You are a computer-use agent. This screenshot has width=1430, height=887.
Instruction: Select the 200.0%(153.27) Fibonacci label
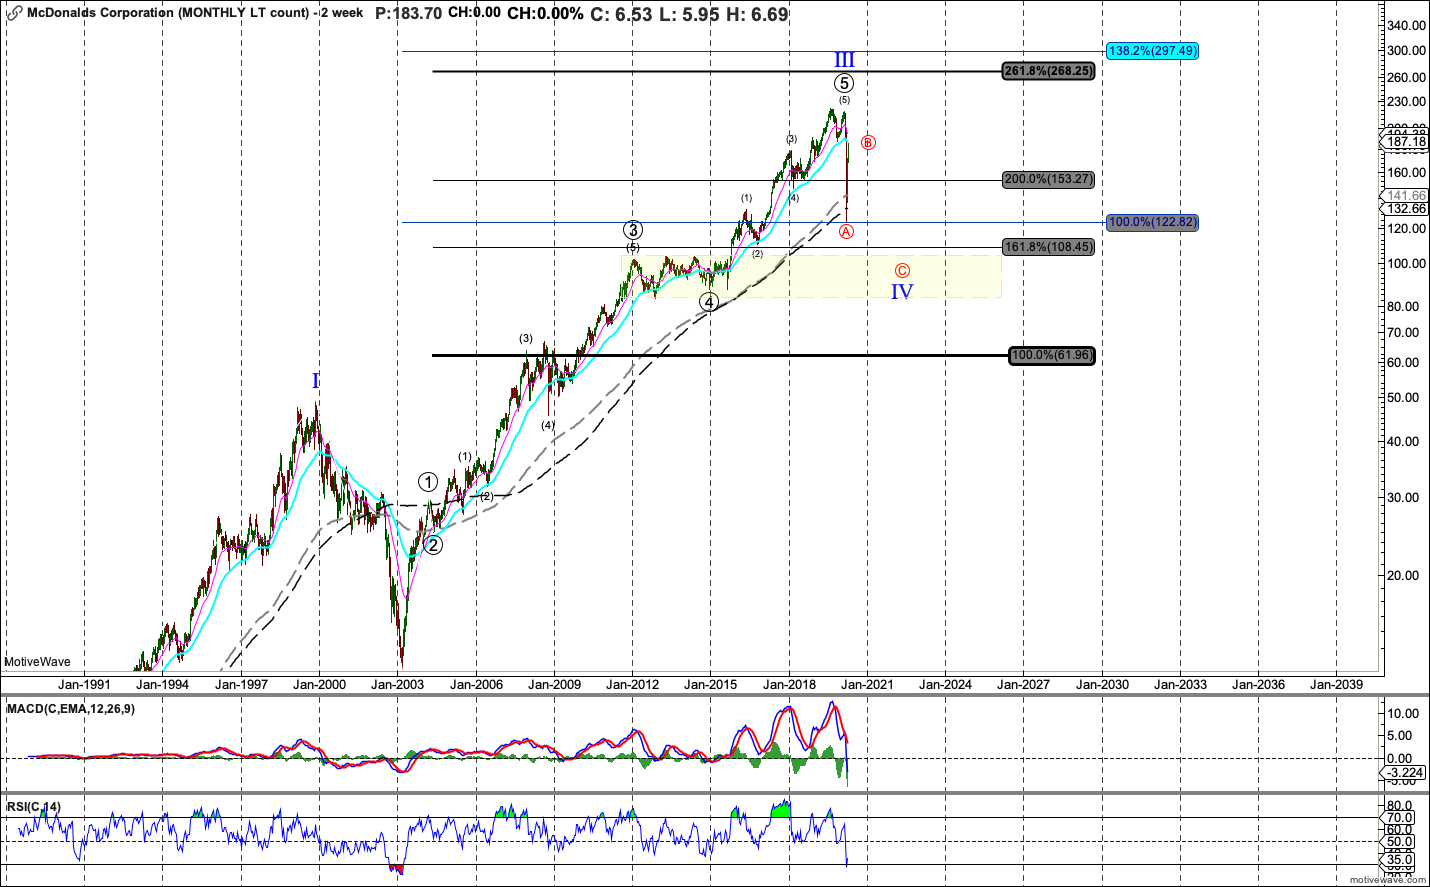point(1048,180)
